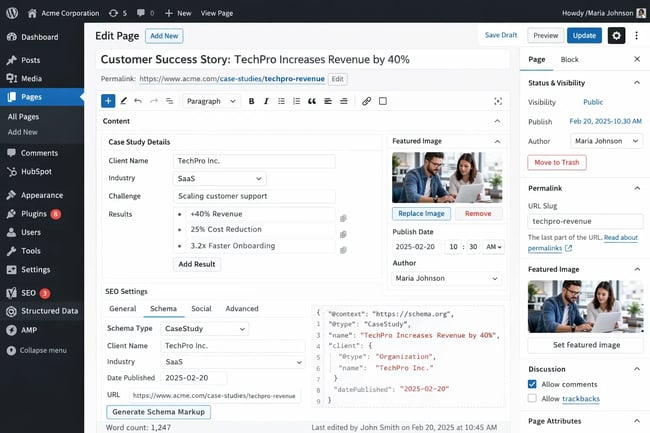Click the updates icon showing 5
The image size is (650, 433).
click(113, 13)
